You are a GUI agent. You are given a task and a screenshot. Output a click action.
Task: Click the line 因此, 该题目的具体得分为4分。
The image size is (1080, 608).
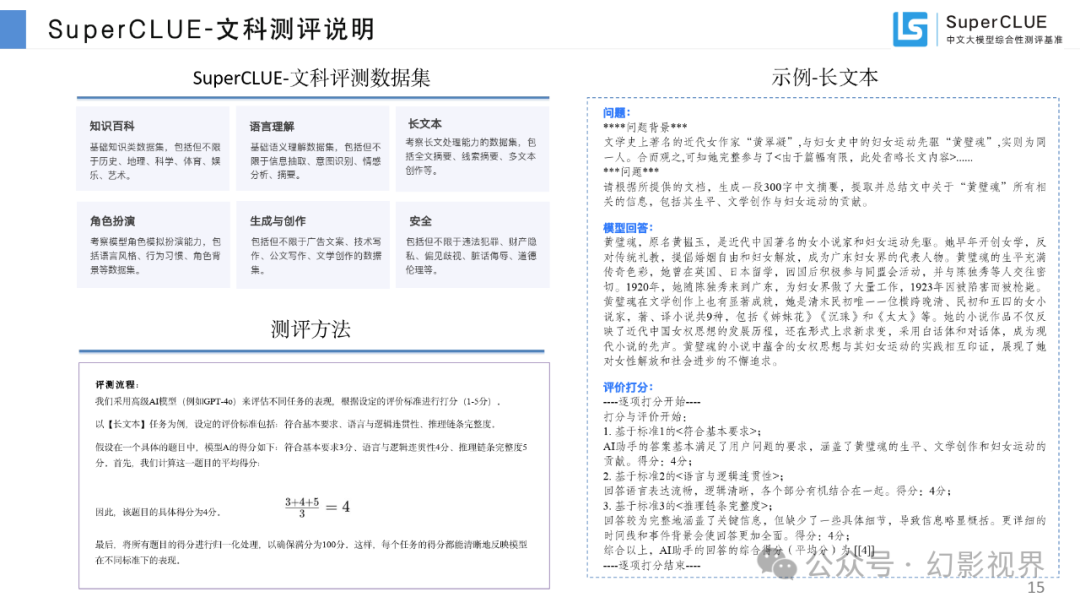pos(158,512)
